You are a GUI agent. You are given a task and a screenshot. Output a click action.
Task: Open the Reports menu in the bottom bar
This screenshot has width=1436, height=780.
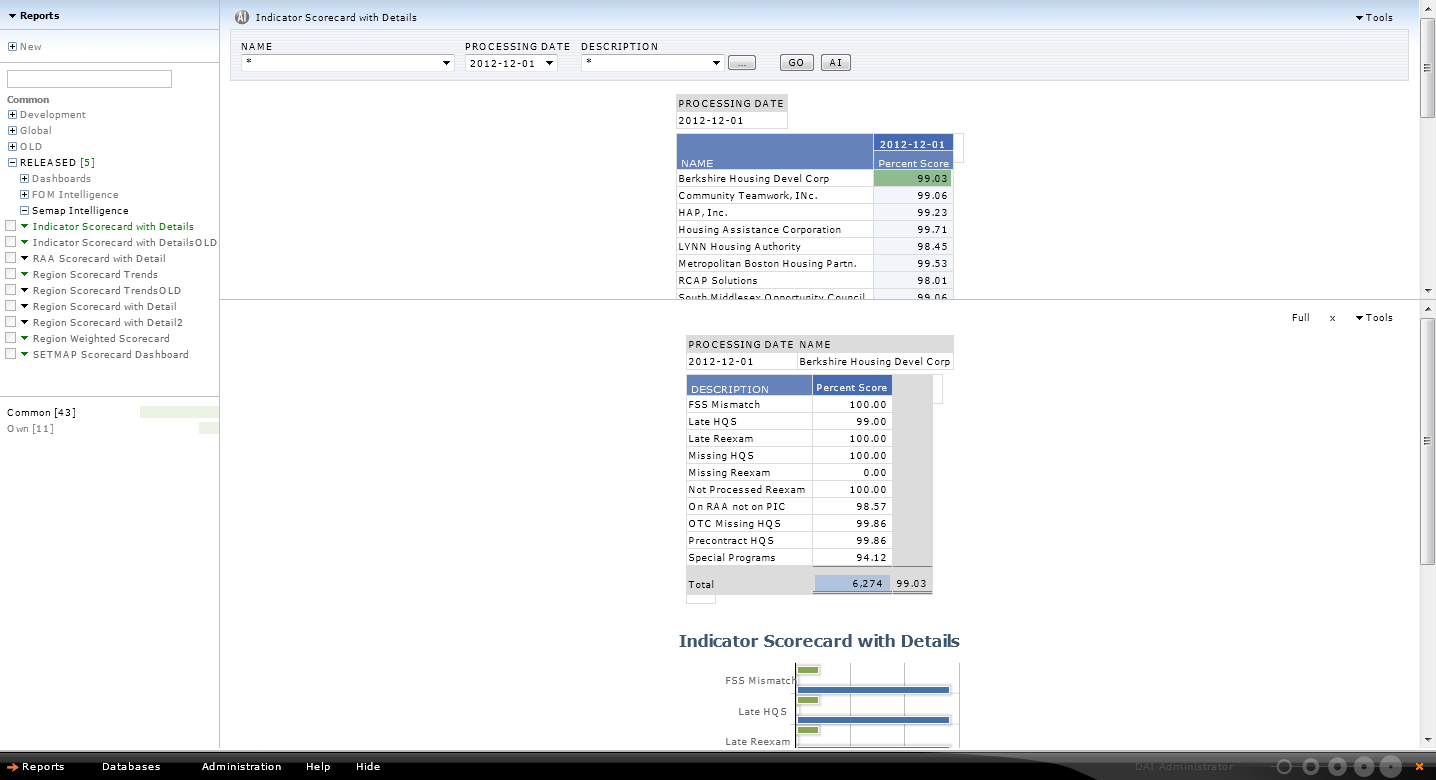43,767
